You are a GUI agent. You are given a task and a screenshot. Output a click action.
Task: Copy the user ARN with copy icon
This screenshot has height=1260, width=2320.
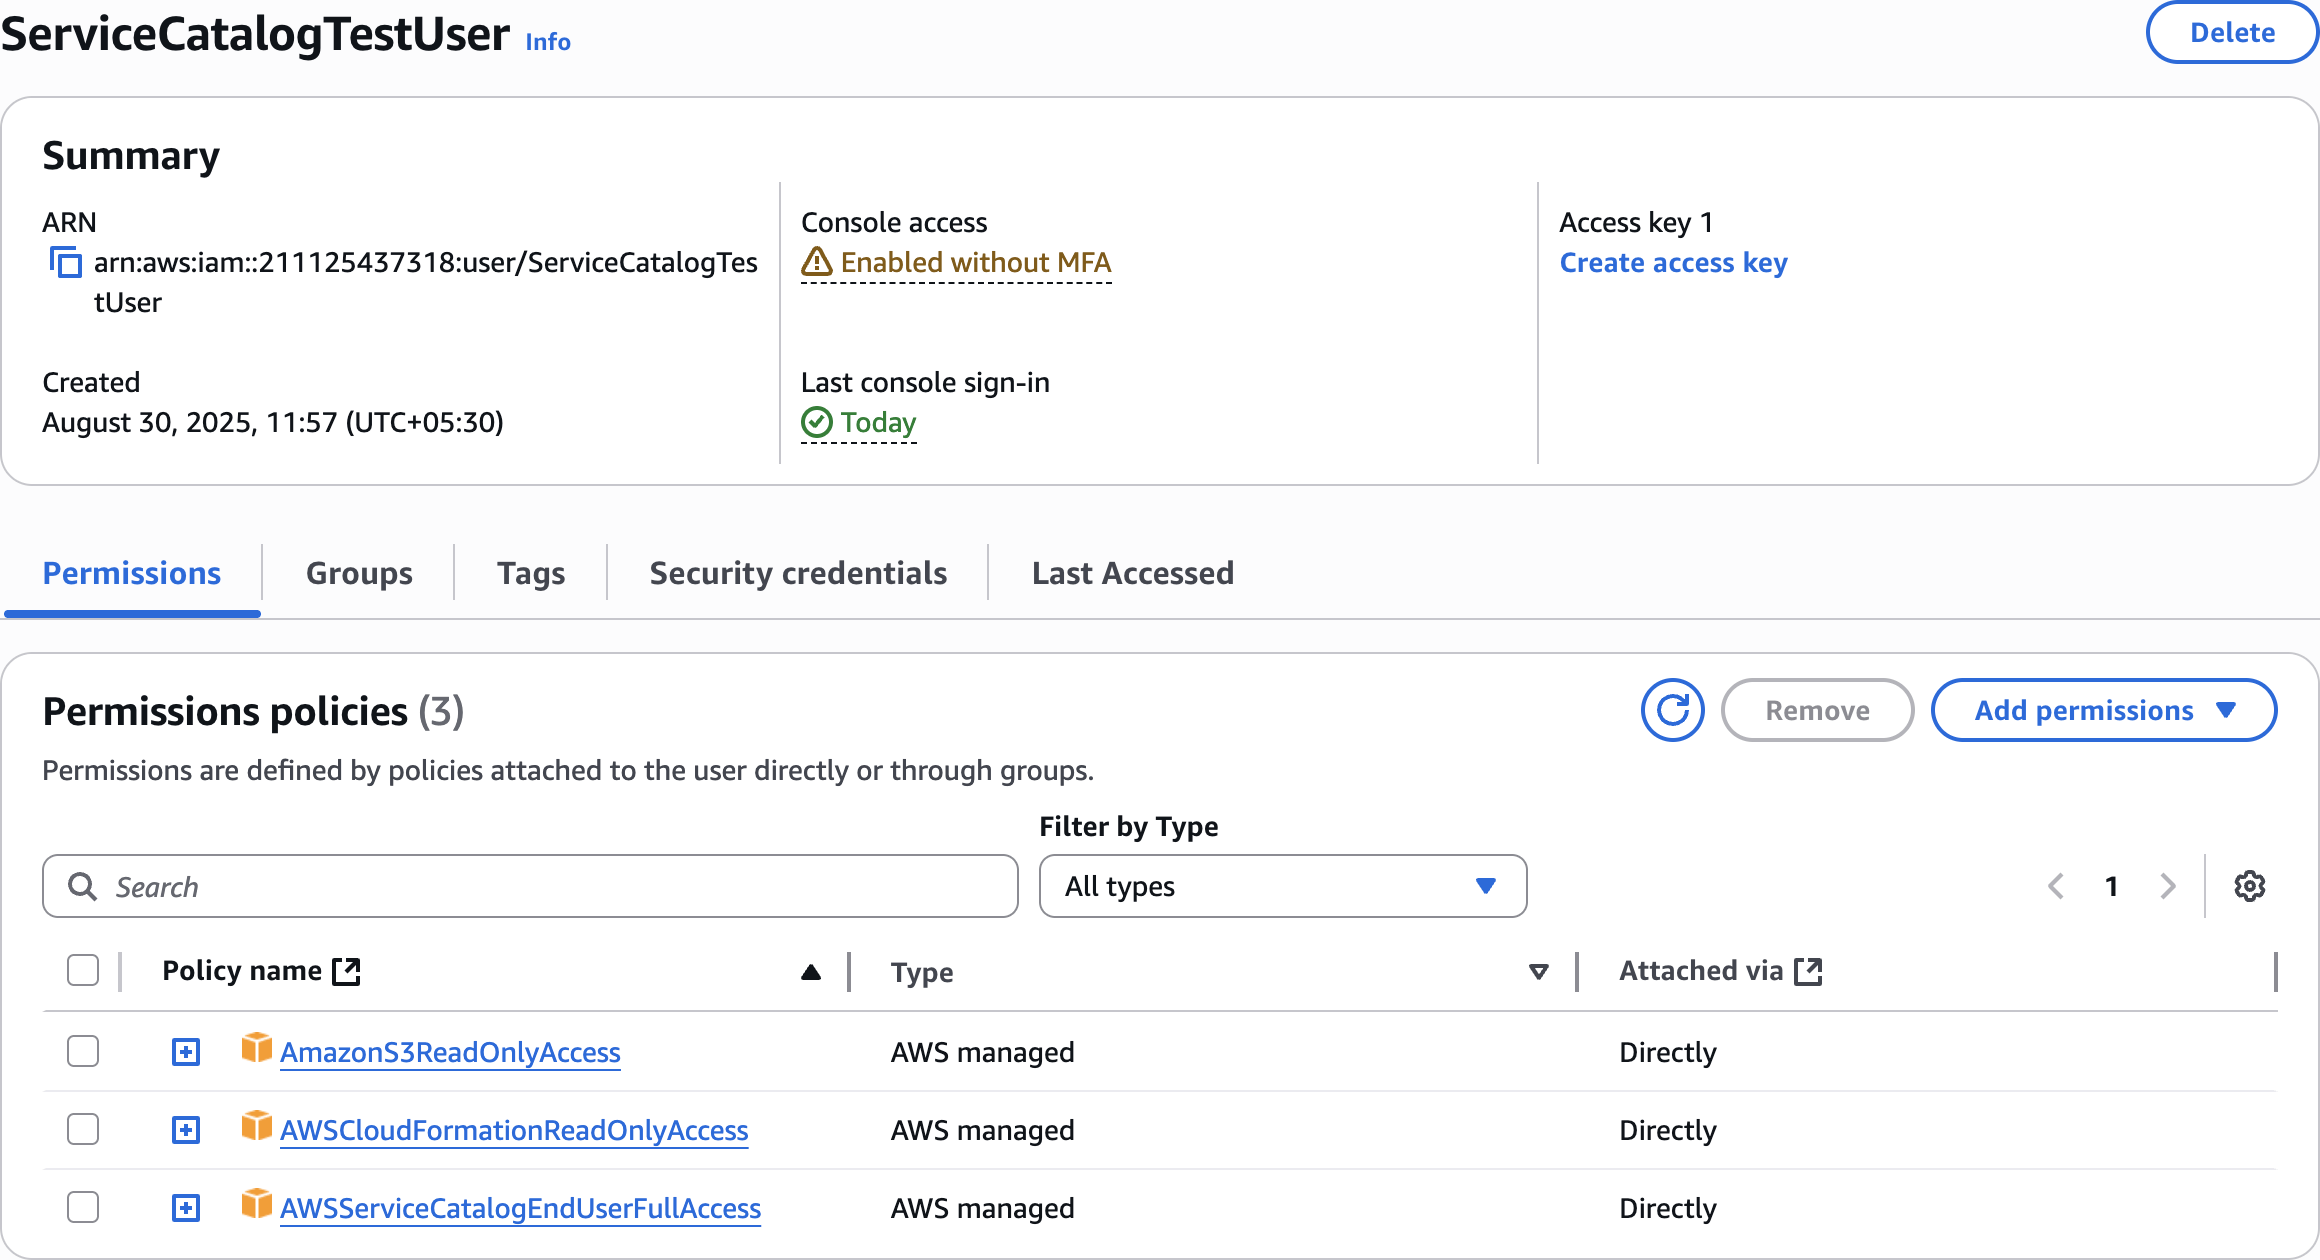(x=66, y=263)
